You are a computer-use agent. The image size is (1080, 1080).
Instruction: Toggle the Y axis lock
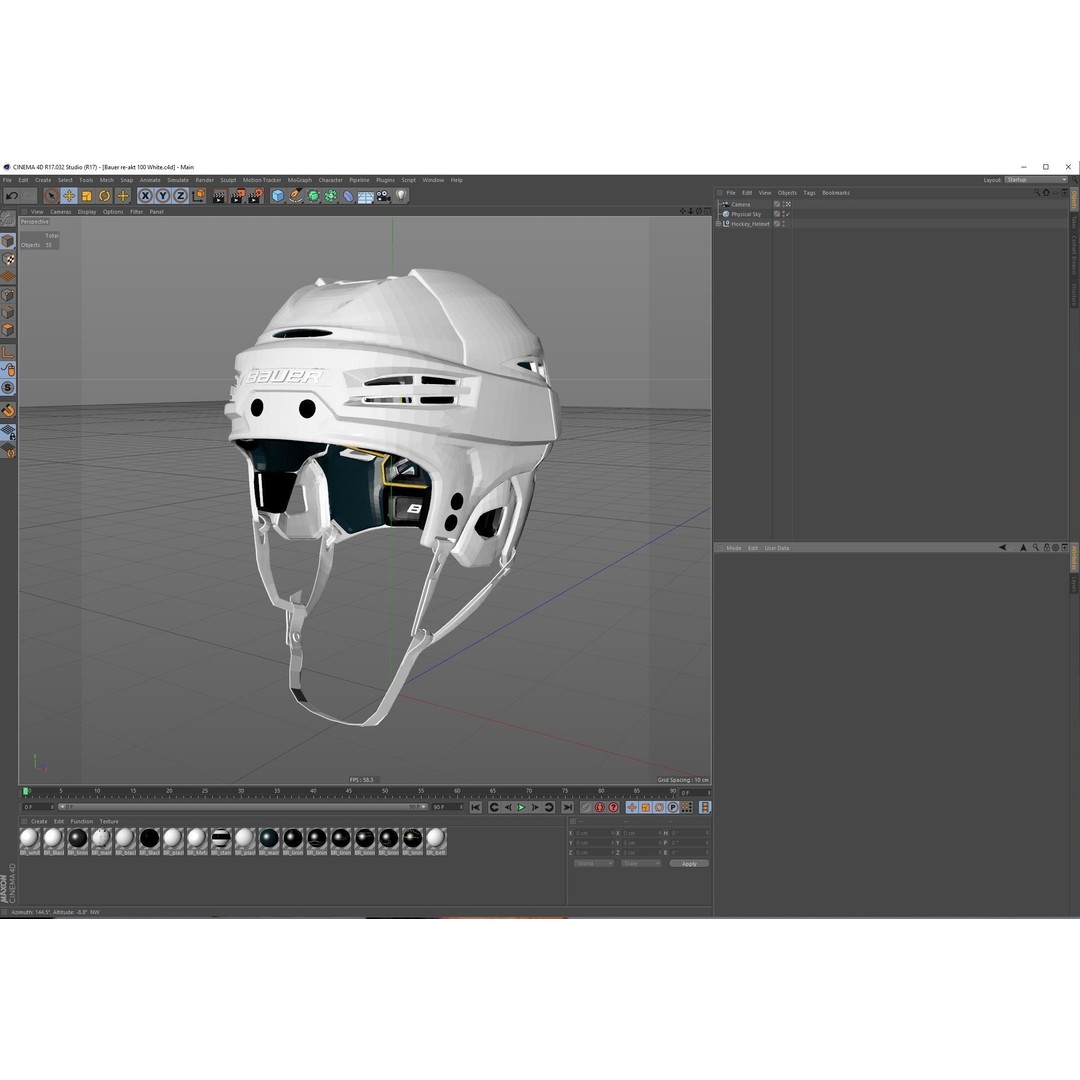point(163,196)
